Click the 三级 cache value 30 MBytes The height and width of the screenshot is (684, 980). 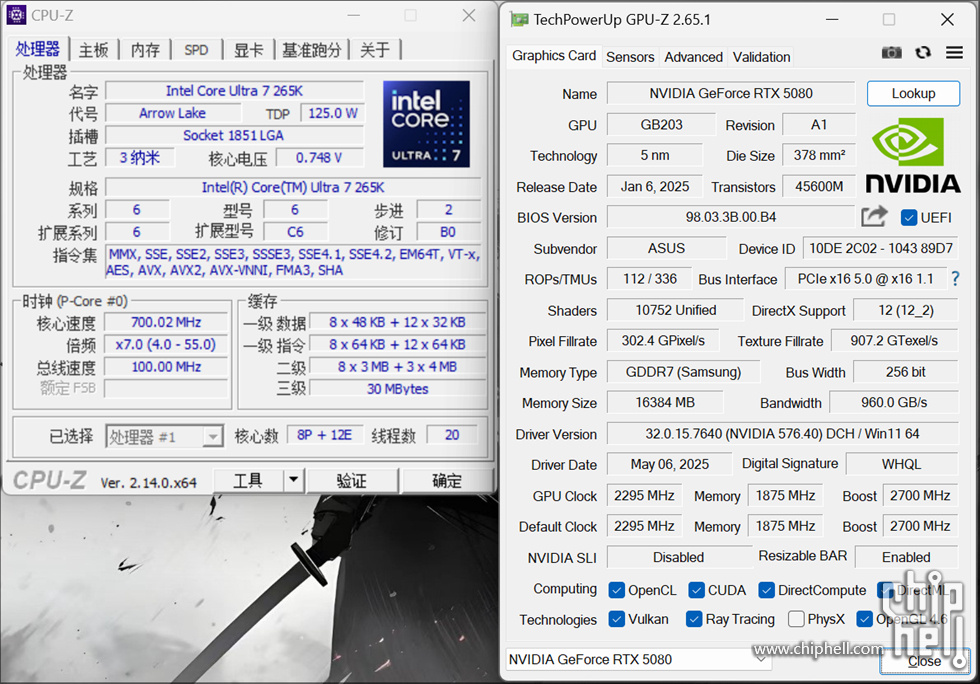(x=398, y=389)
